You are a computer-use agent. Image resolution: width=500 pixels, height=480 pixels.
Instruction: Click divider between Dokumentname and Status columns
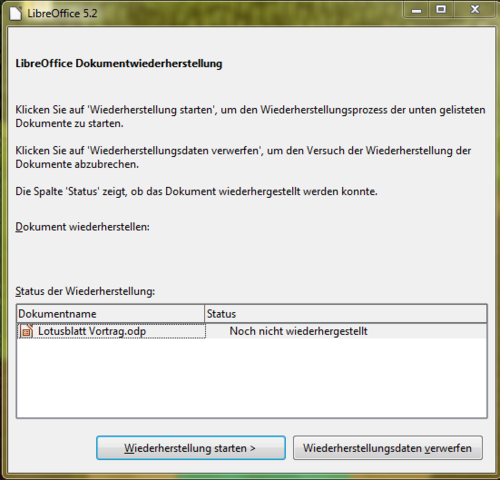pos(204,314)
